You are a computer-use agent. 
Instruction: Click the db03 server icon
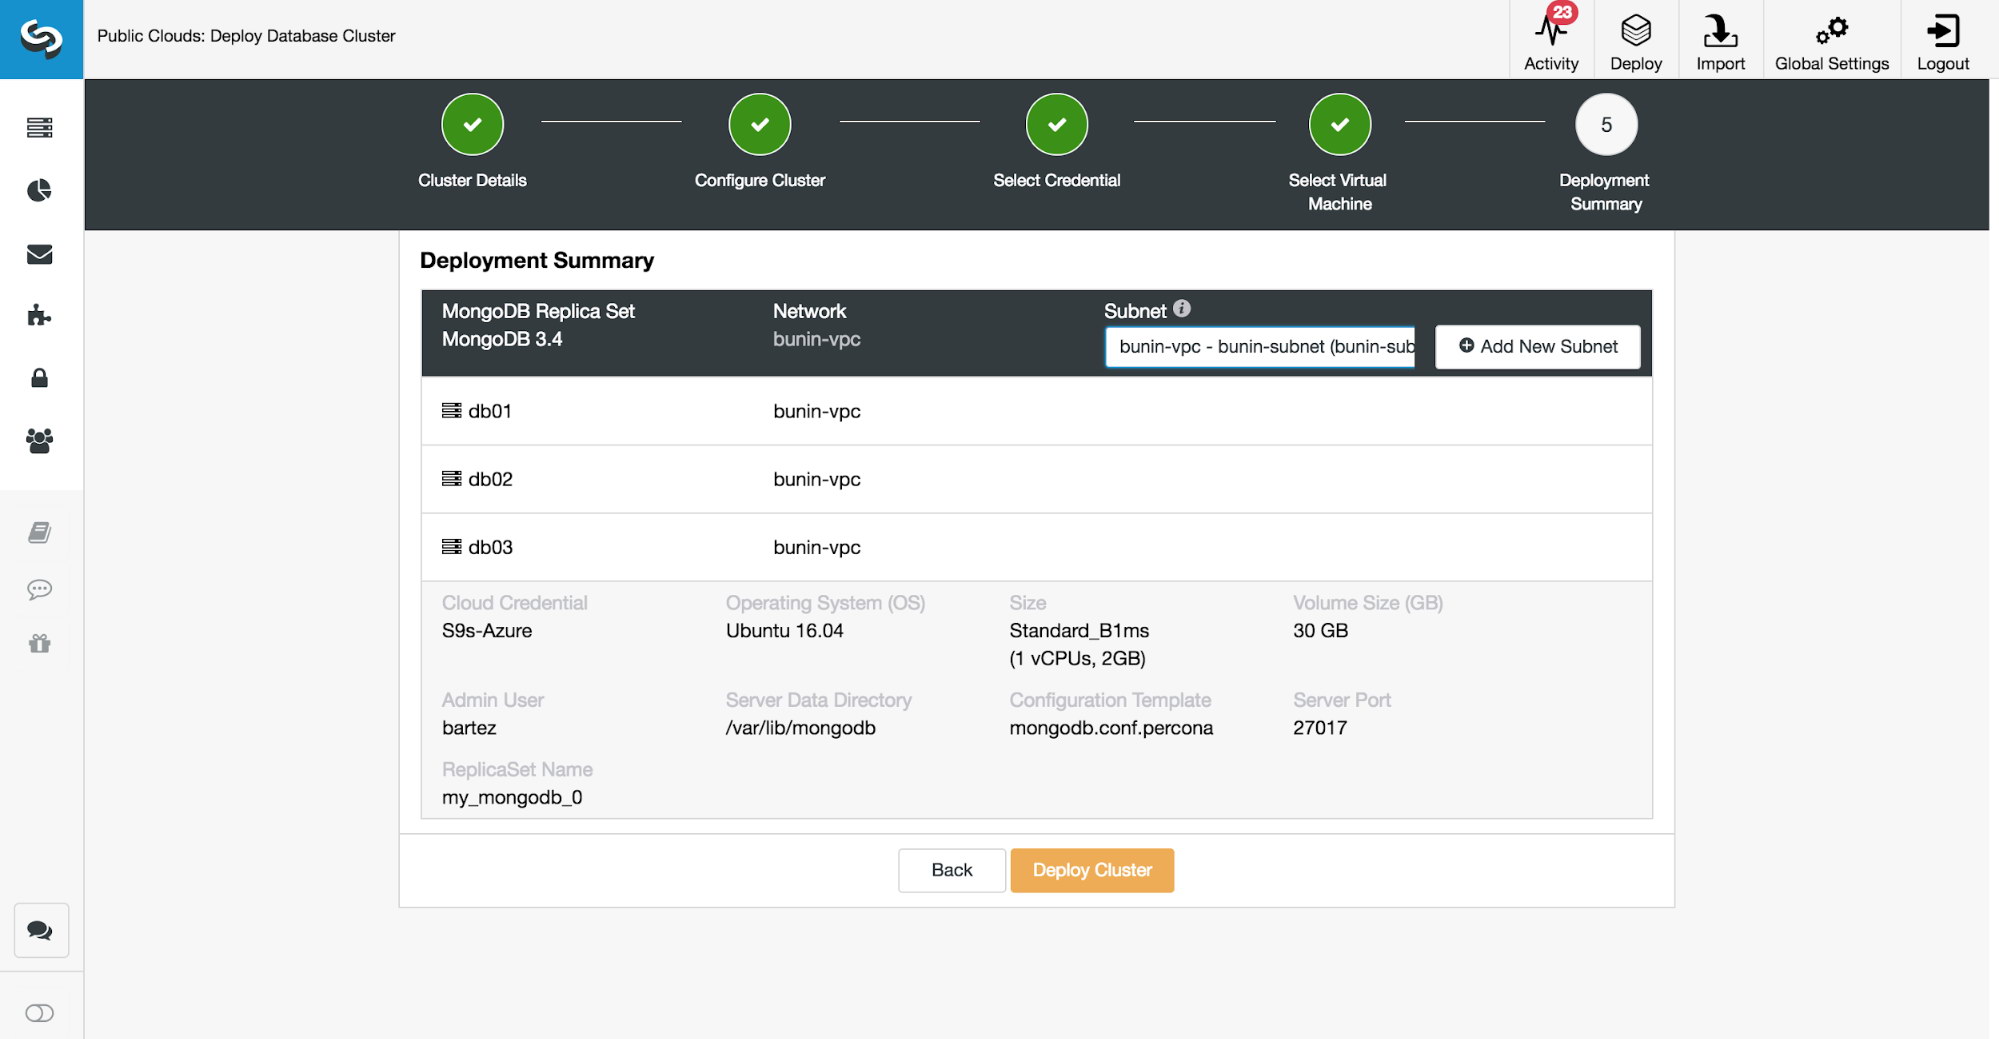point(452,547)
